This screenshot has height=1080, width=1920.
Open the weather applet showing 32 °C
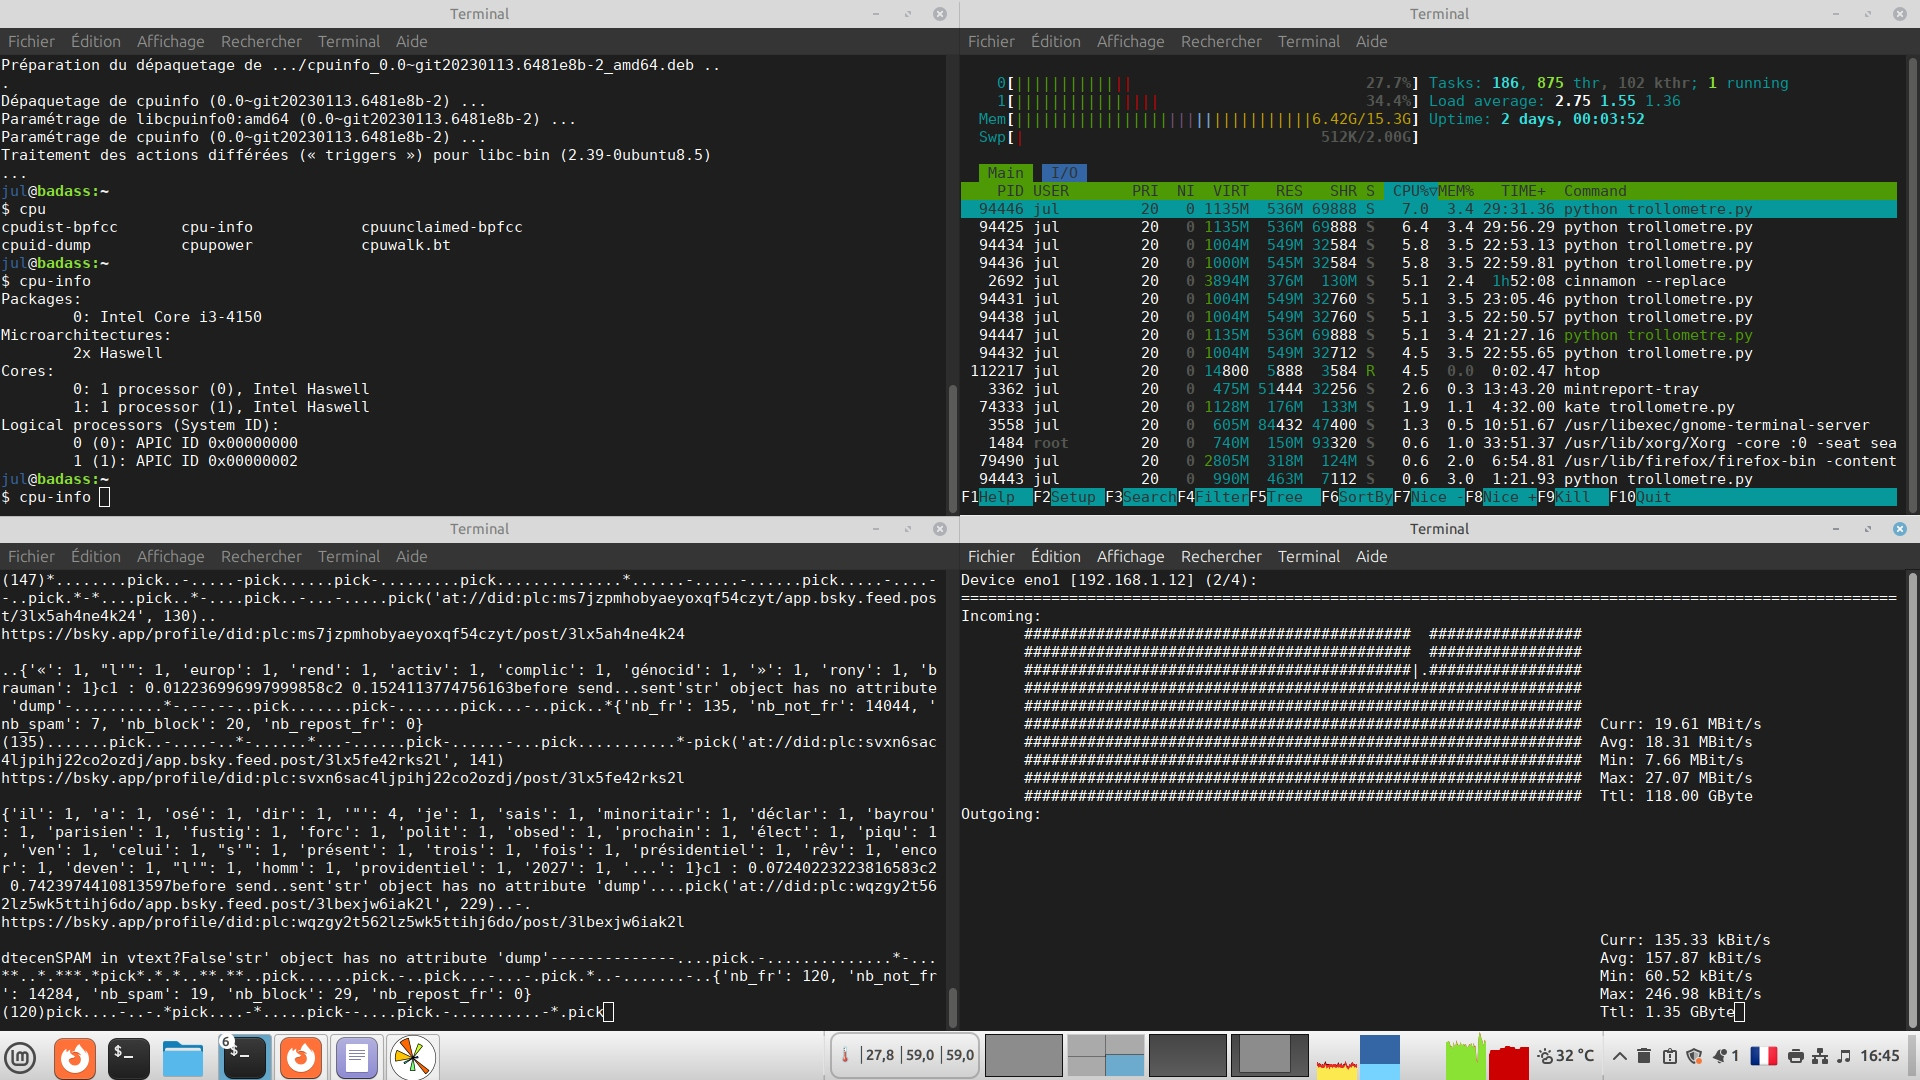[x=1566, y=1056]
